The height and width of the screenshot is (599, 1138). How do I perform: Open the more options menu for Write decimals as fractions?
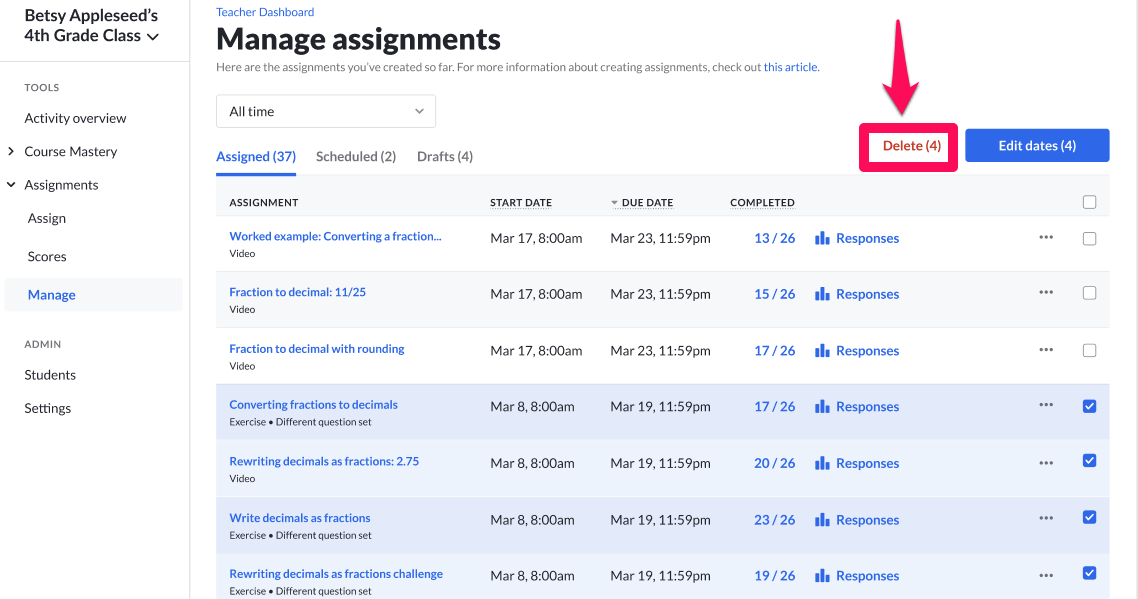(x=1046, y=518)
